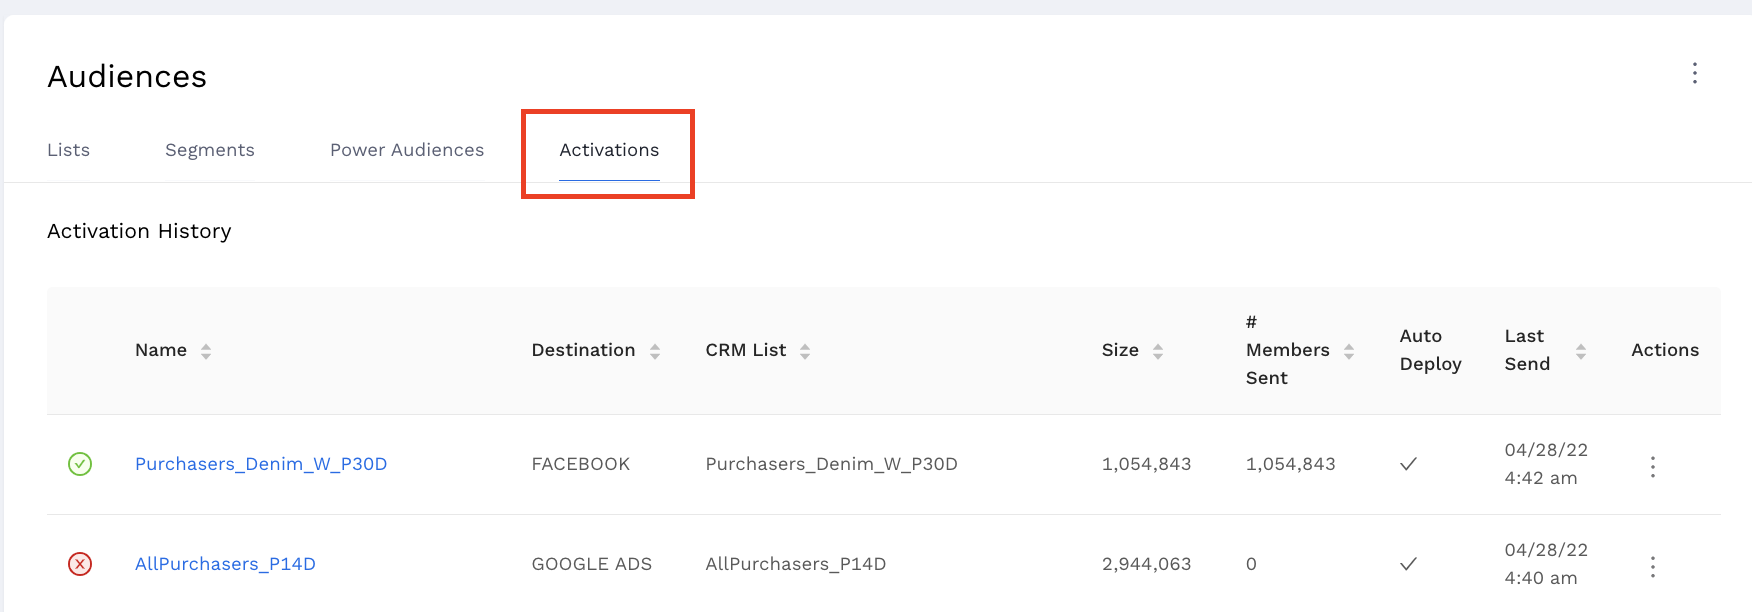
Task: Switch to the Lists tab
Action: click(x=68, y=150)
